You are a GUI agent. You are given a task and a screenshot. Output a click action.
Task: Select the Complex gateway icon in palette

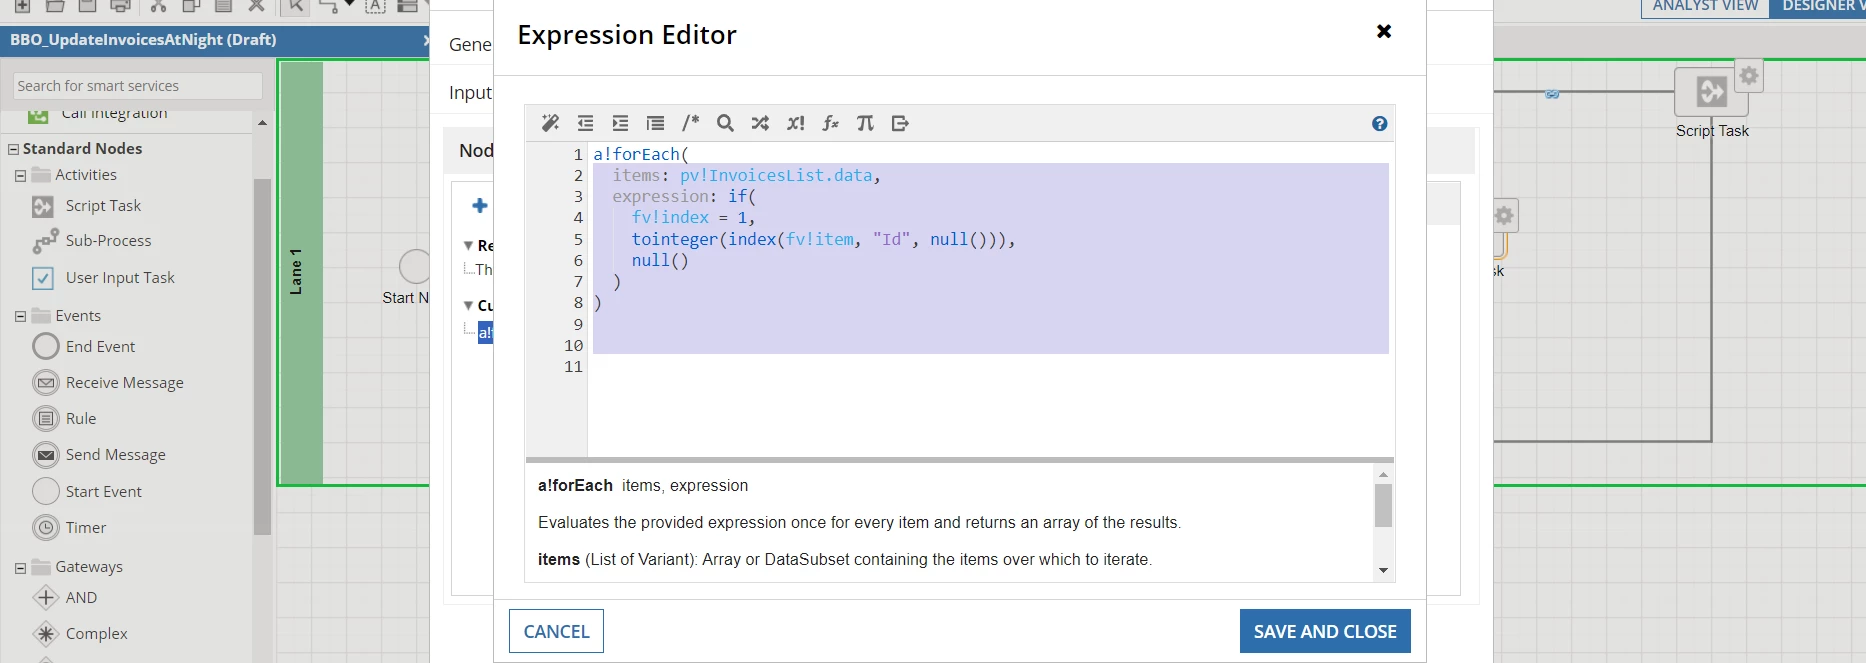click(46, 634)
